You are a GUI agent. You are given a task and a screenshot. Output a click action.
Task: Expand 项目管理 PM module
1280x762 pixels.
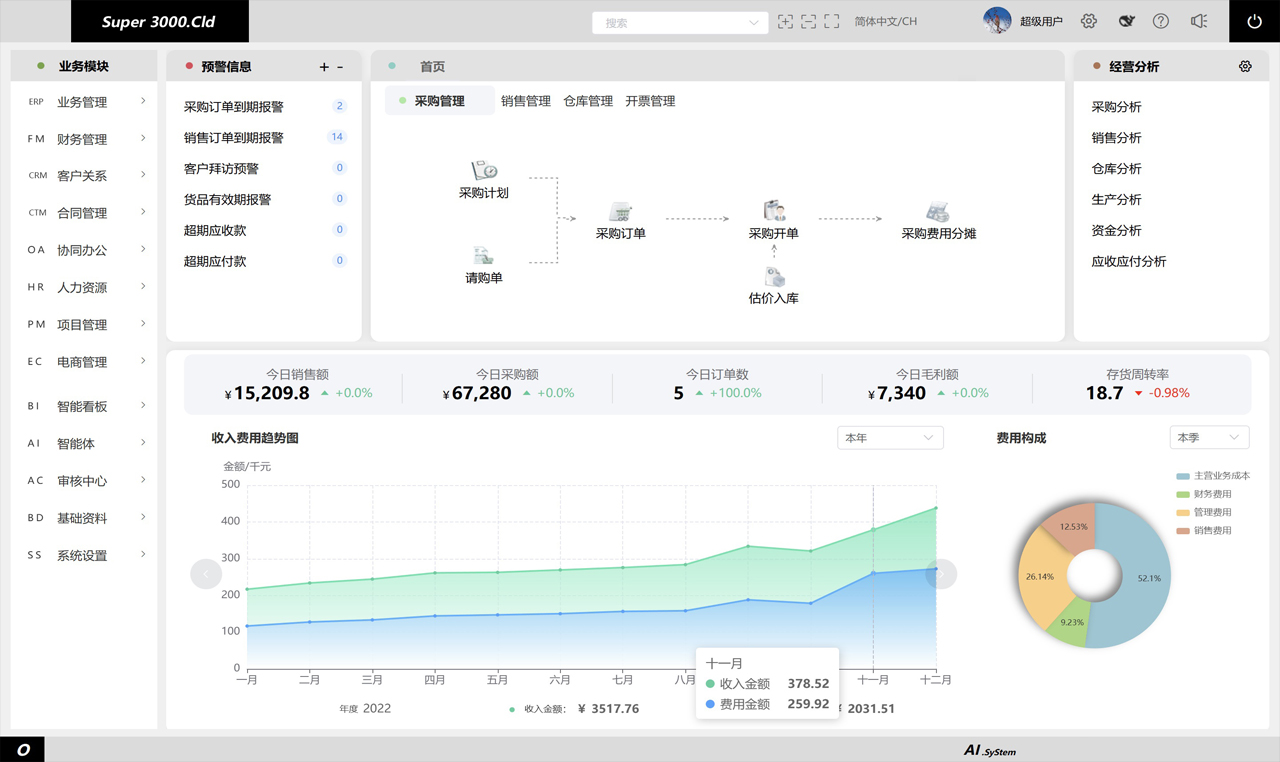[x=84, y=325]
